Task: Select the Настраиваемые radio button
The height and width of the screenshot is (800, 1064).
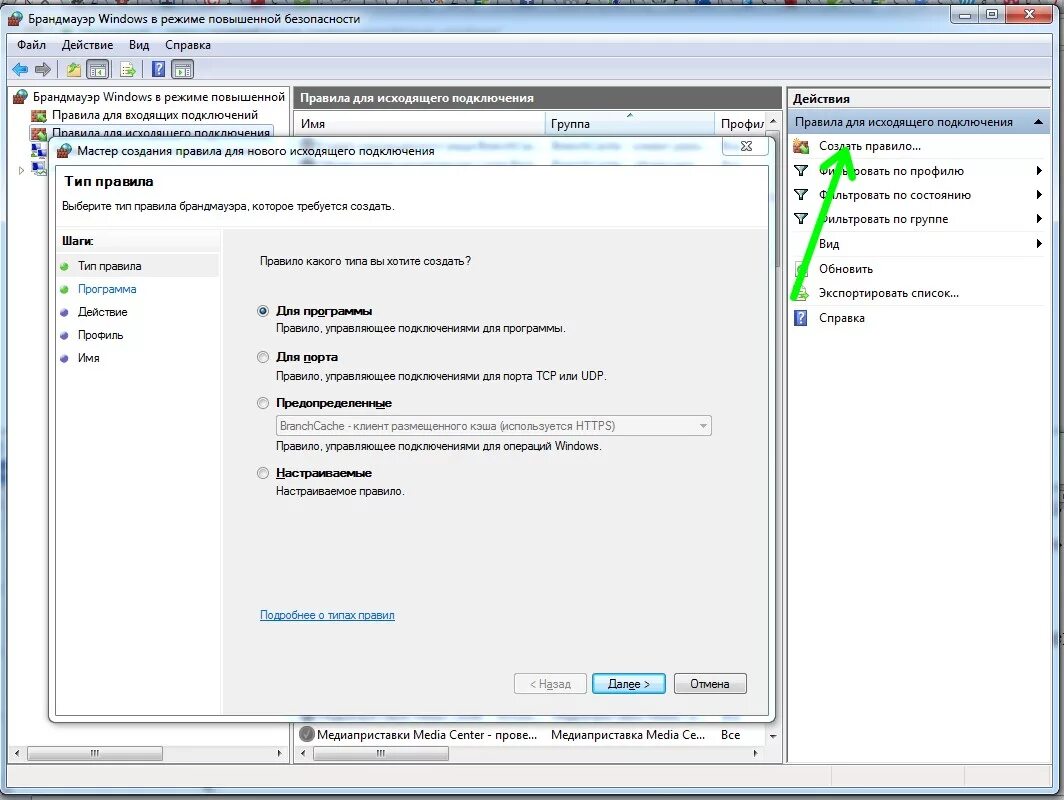Action: (x=263, y=473)
